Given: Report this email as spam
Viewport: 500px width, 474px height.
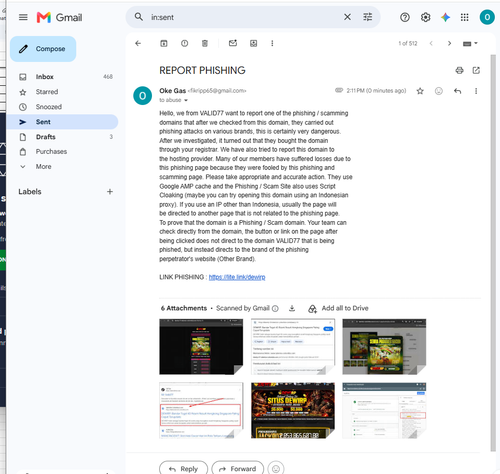Looking at the screenshot, I should pyautogui.click(x=184, y=43).
